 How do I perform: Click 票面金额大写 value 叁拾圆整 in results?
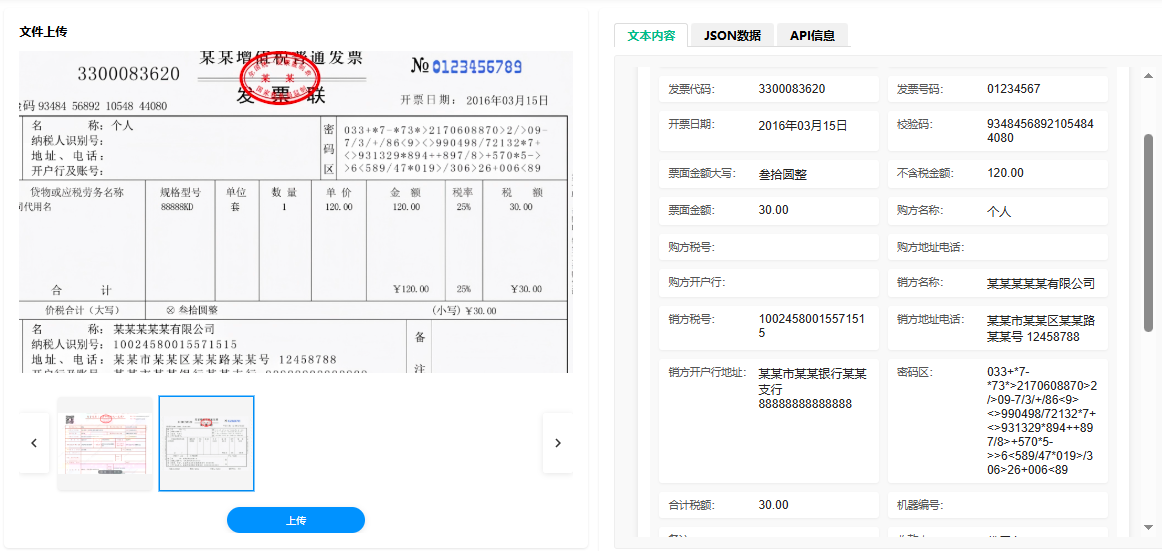783,175
